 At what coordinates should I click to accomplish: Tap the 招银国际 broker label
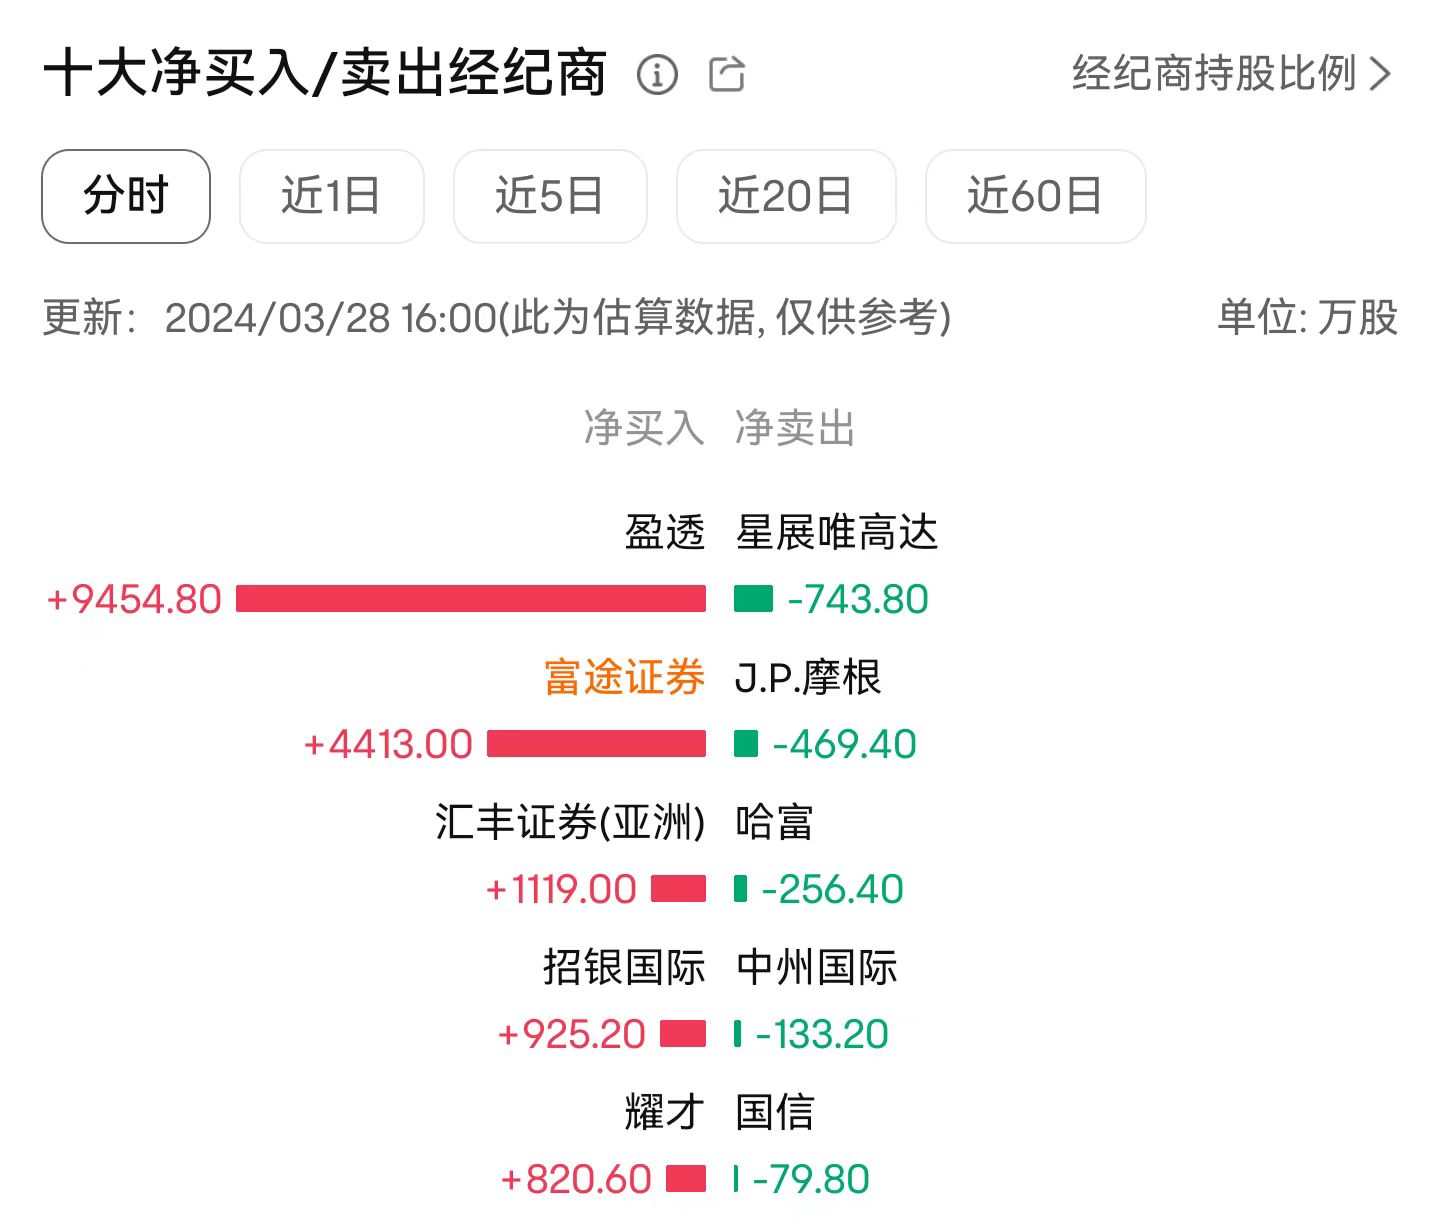click(x=624, y=968)
